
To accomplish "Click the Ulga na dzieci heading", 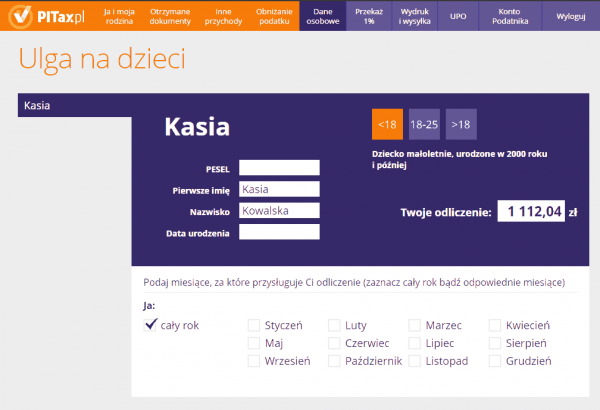I will [102, 59].
